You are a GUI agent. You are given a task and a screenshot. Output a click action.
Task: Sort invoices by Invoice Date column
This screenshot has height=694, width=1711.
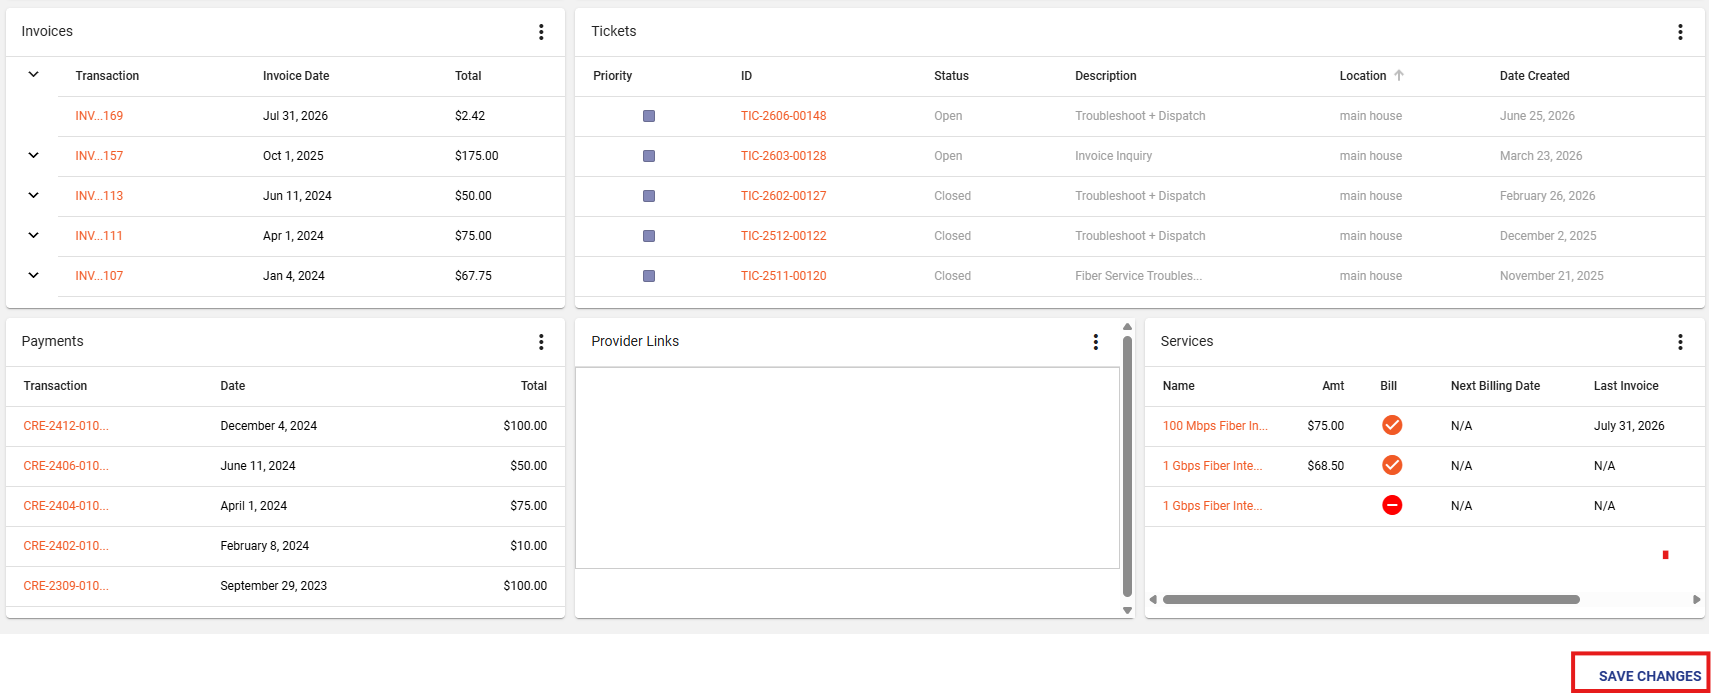click(x=296, y=76)
